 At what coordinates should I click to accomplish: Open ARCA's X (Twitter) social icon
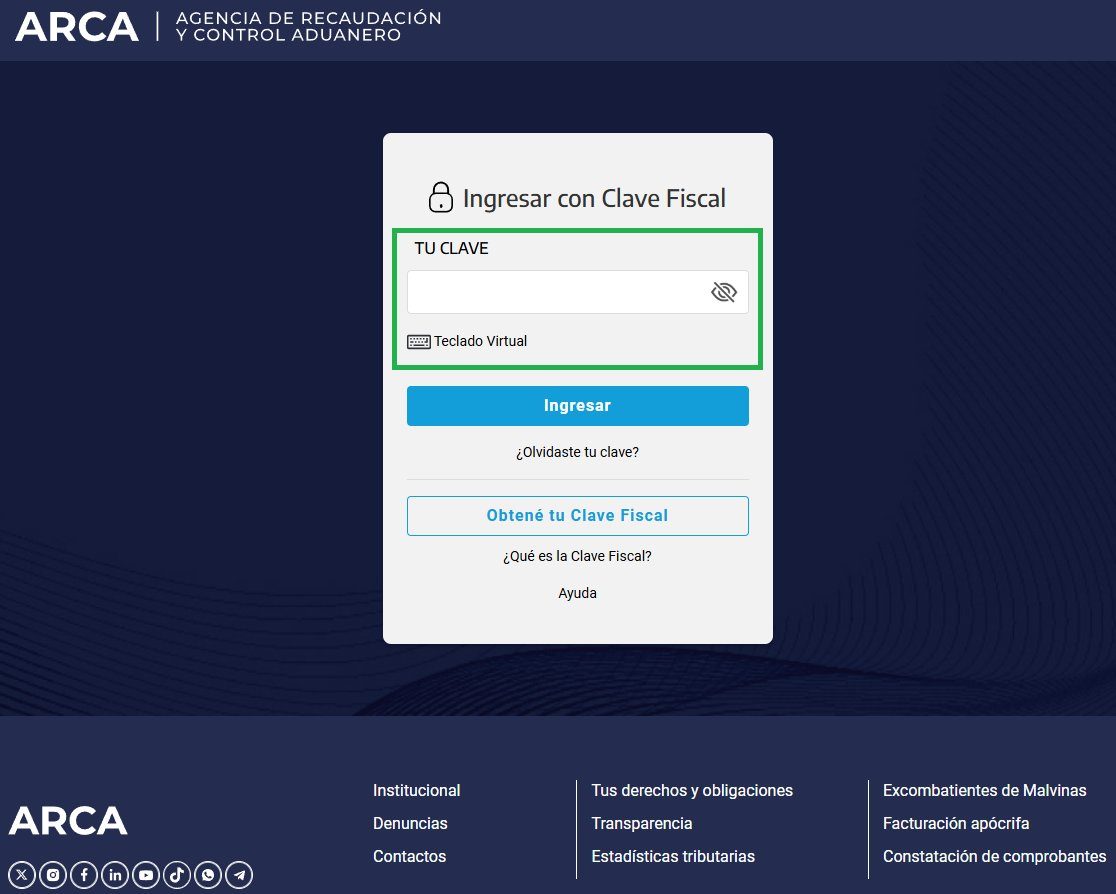click(x=21, y=875)
